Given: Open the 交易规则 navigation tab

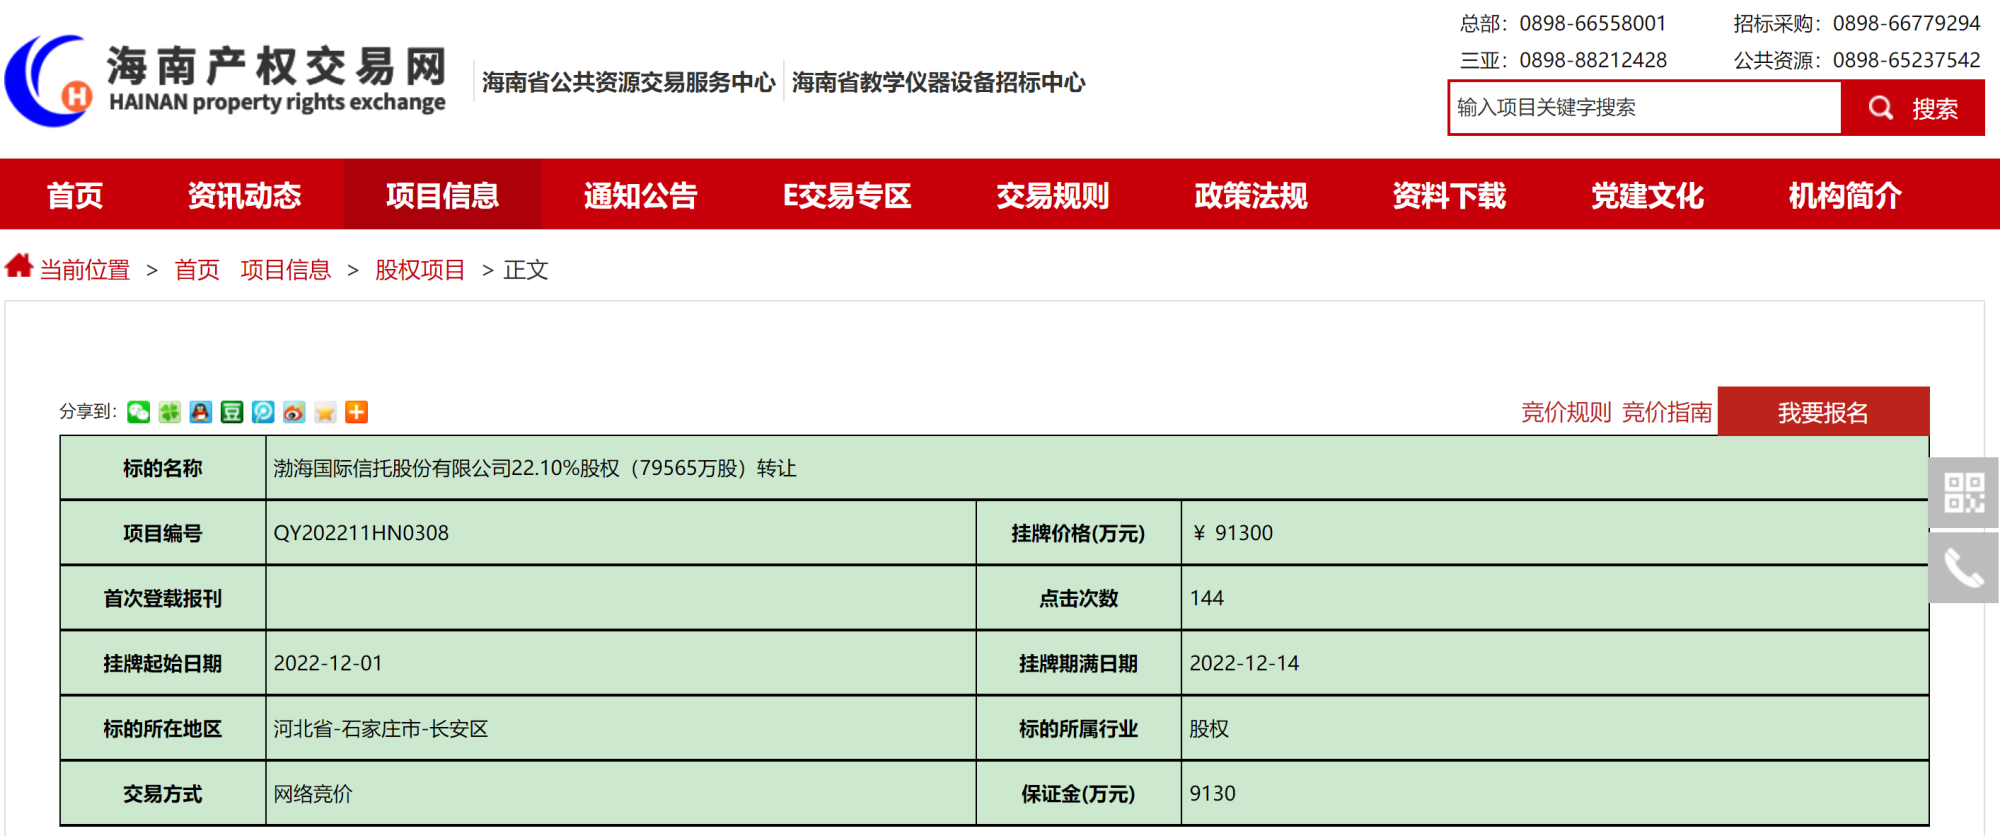Looking at the screenshot, I should coord(1052,195).
